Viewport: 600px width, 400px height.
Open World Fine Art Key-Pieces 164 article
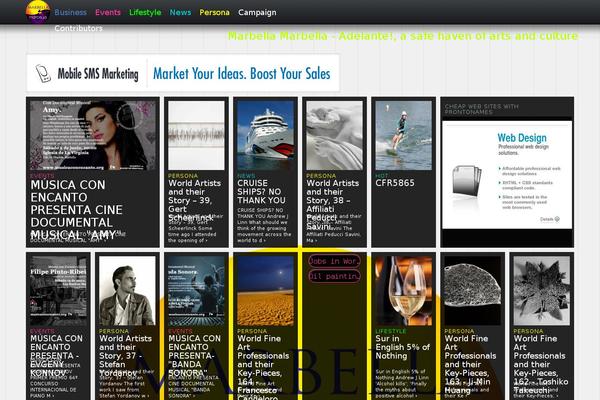[x=263, y=367]
